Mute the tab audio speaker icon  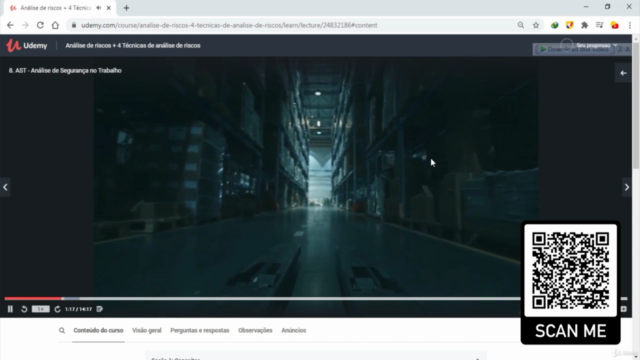[x=99, y=8]
